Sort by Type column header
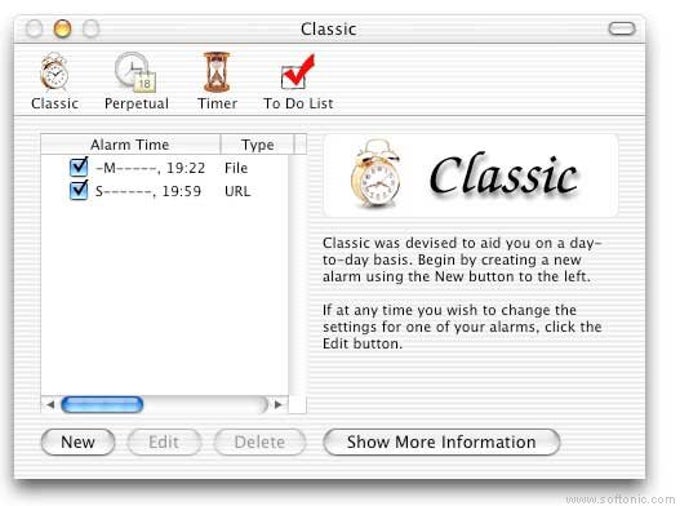The image size is (680, 506). click(258, 144)
